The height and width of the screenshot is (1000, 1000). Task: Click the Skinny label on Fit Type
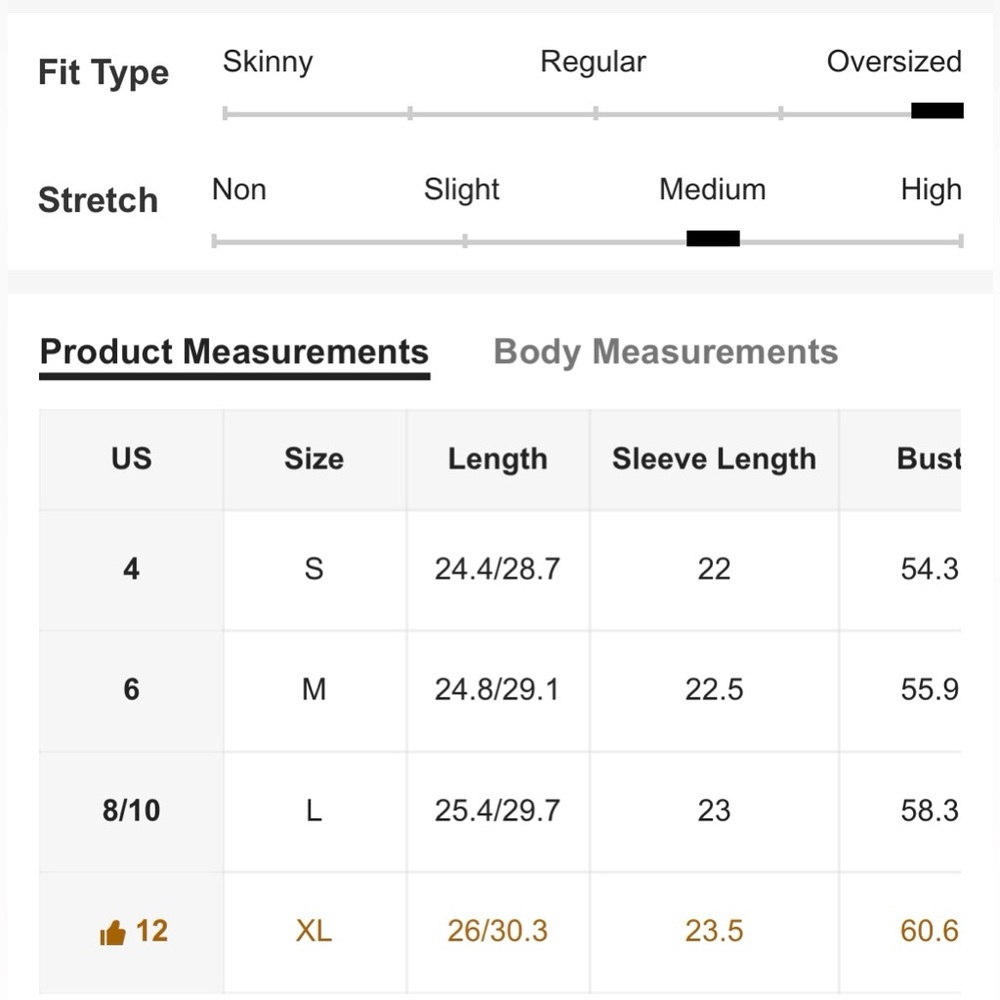[x=267, y=61]
